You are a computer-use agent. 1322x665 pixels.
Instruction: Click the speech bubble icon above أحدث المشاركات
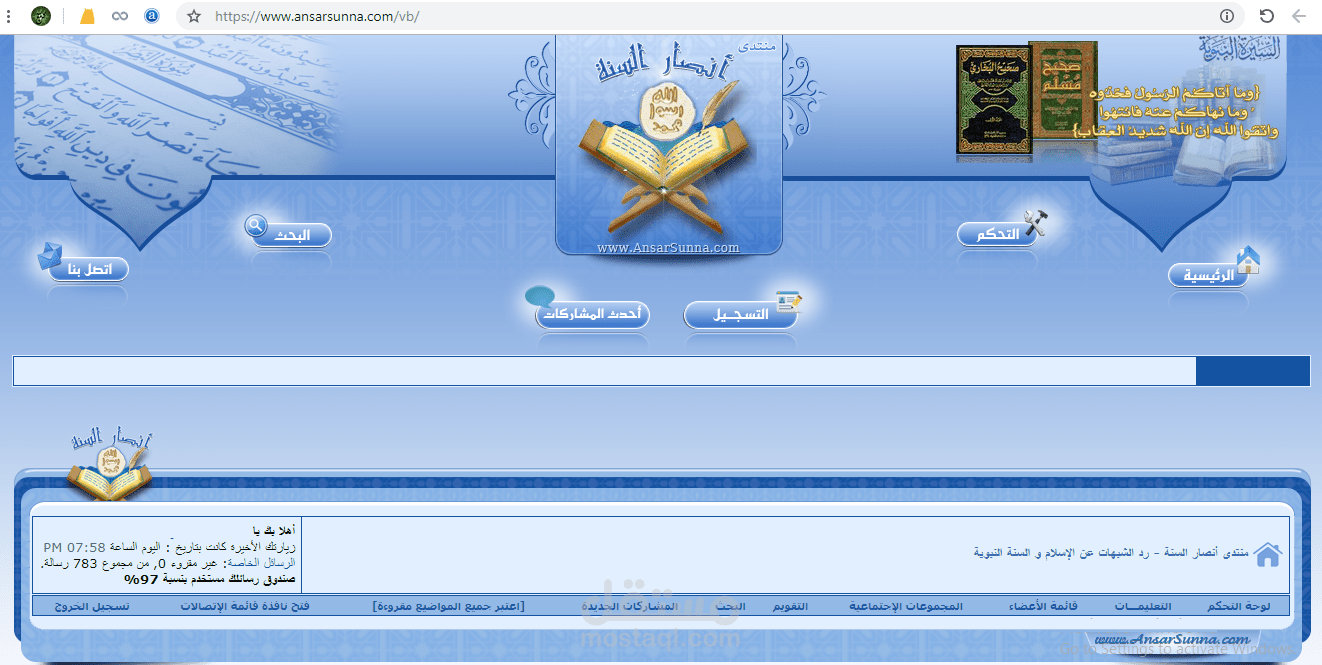point(540,297)
